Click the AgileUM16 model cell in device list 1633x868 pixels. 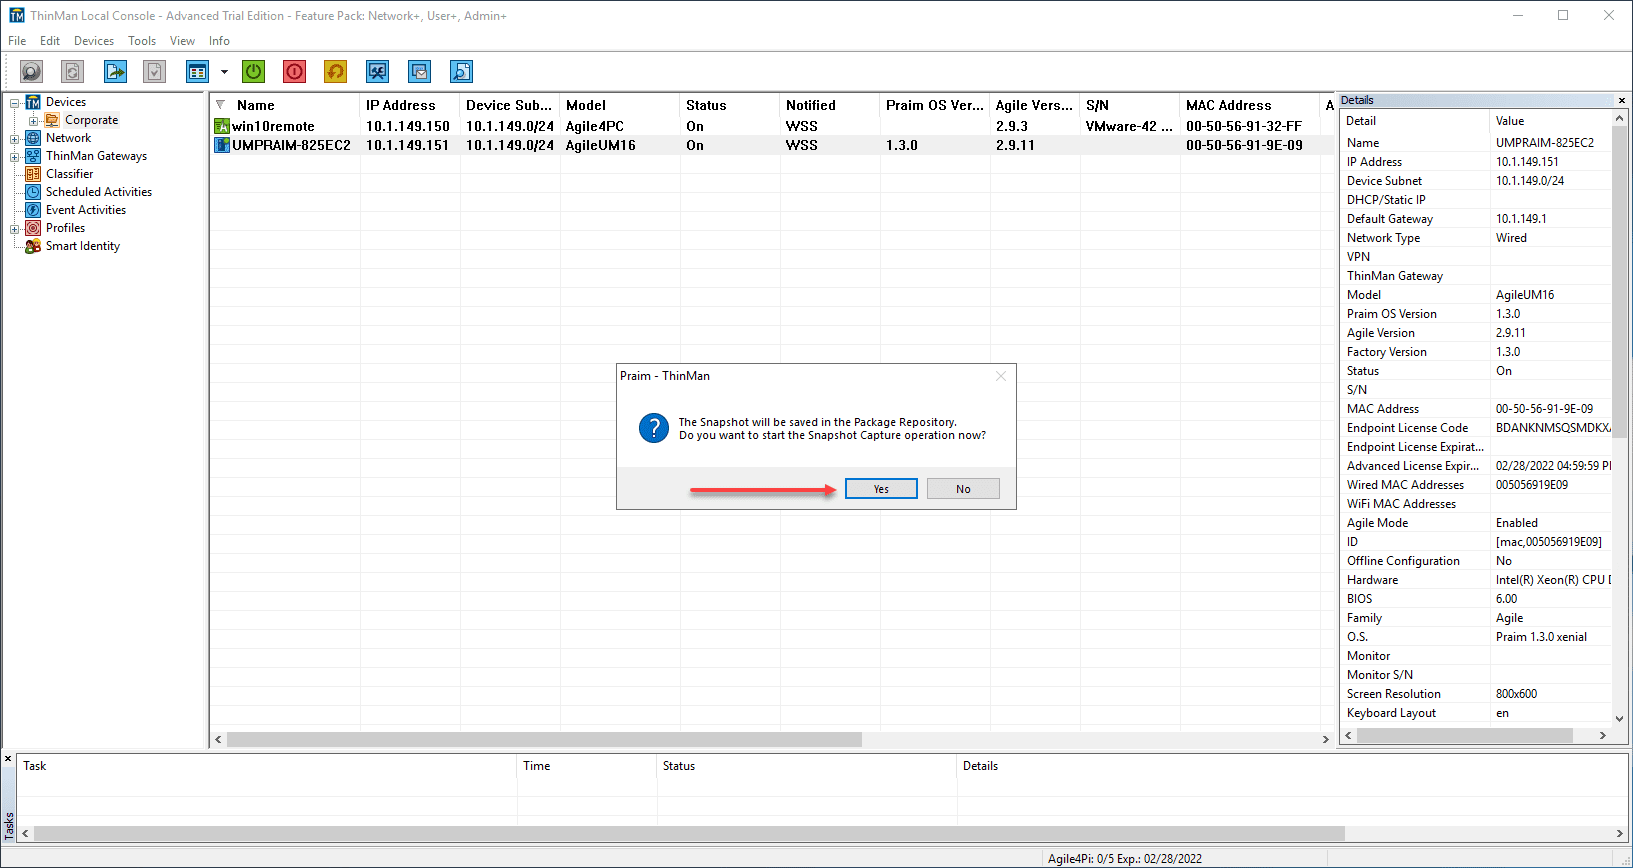(x=601, y=145)
